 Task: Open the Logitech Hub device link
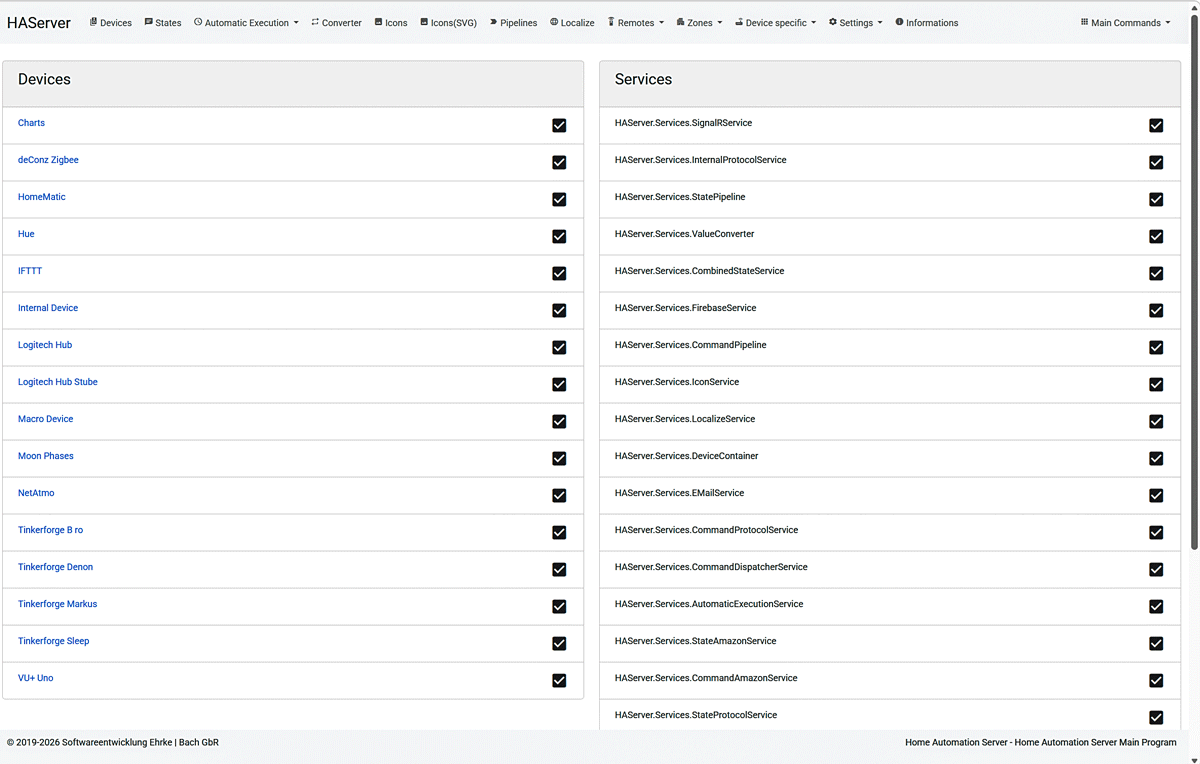pos(45,345)
